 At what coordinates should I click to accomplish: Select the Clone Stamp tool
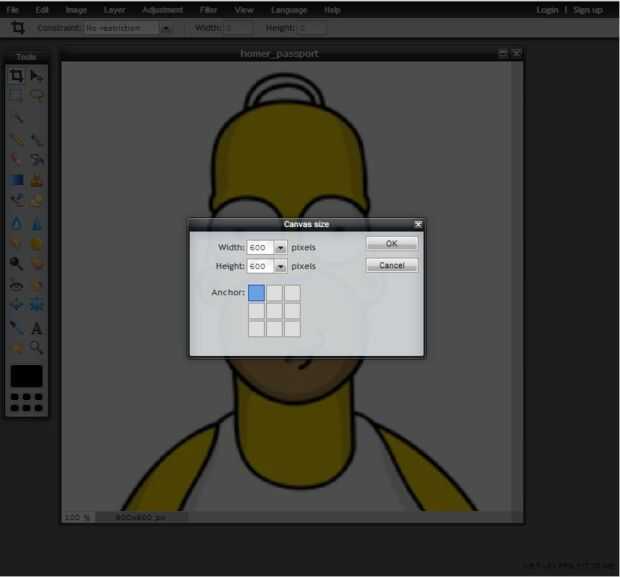pyautogui.click(x=37, y=180)
